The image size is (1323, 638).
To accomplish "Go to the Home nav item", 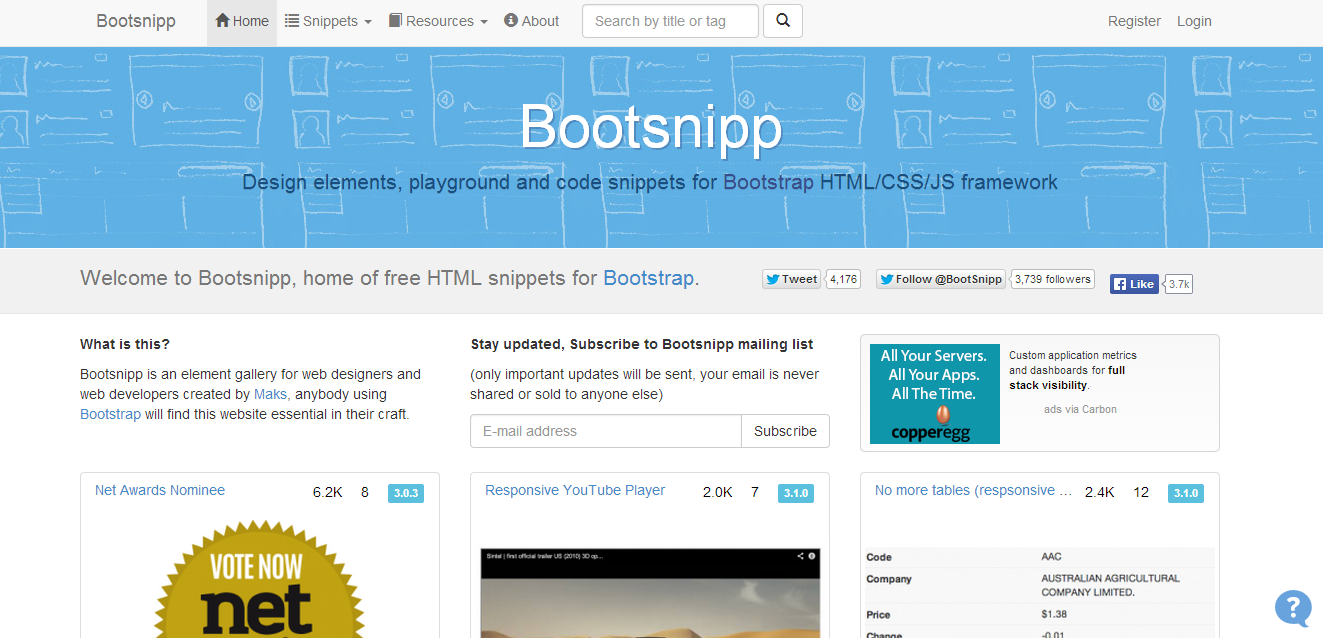I will [242, 21].
